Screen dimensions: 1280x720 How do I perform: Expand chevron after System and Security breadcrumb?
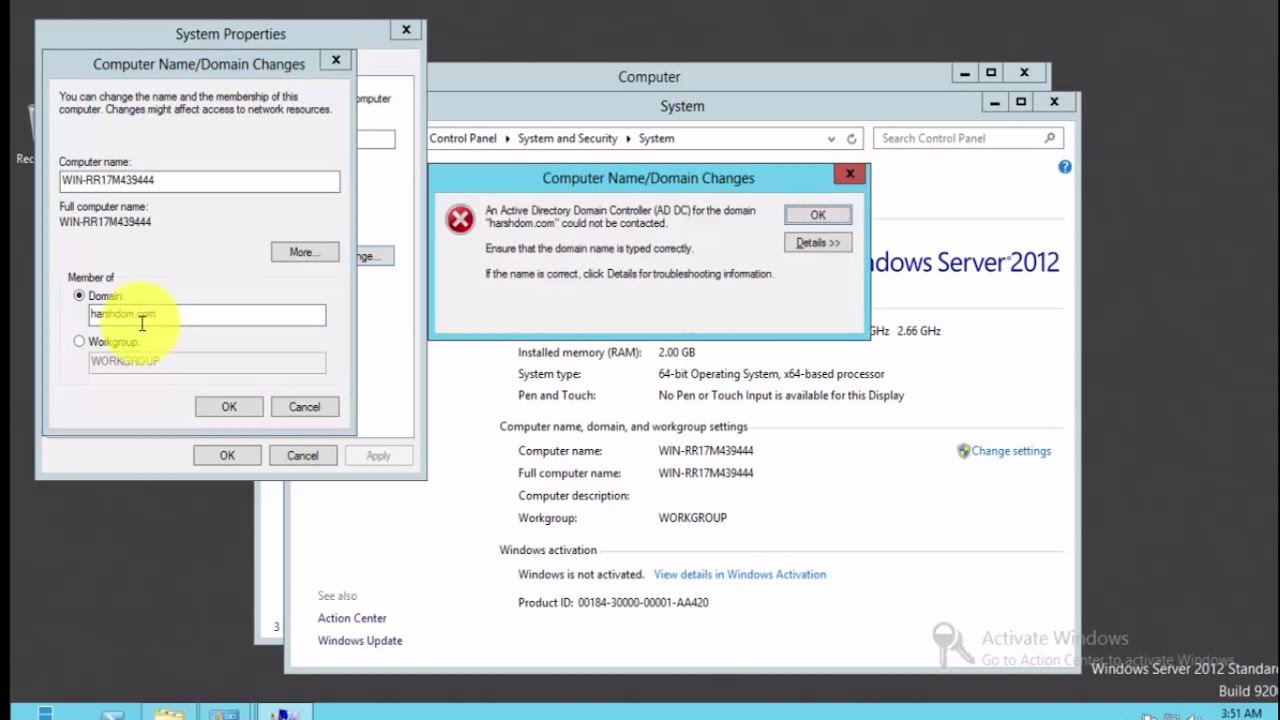[x=629, y=139]
